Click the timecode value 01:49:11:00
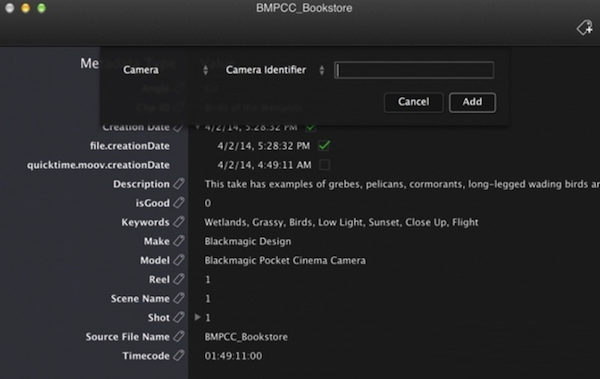 (x=233, y=356)
